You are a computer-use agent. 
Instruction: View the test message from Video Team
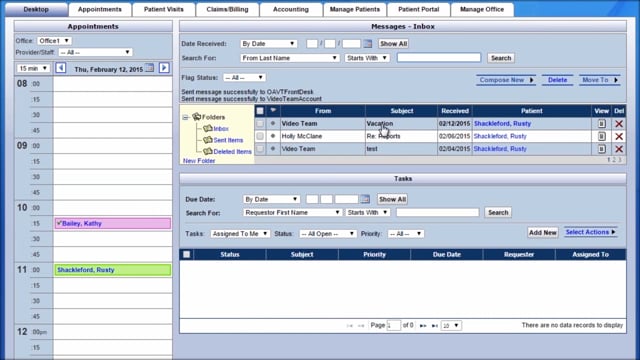pos(601,149)
